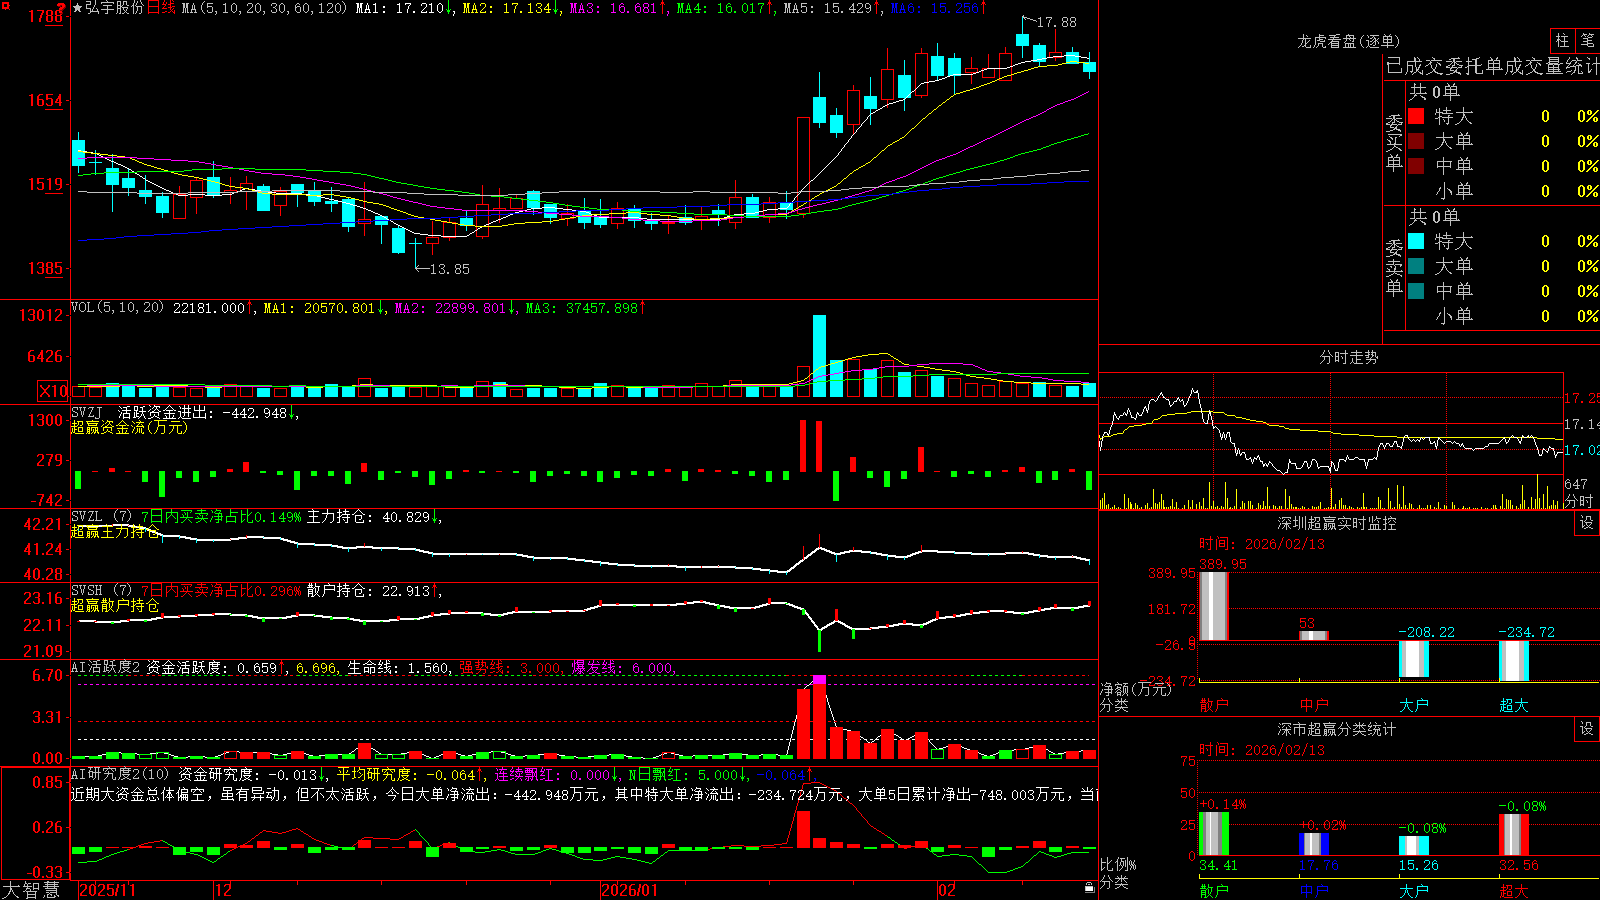Click the 超赢散户持仓 label
The image size is (1600, 900).
[115, 606]
